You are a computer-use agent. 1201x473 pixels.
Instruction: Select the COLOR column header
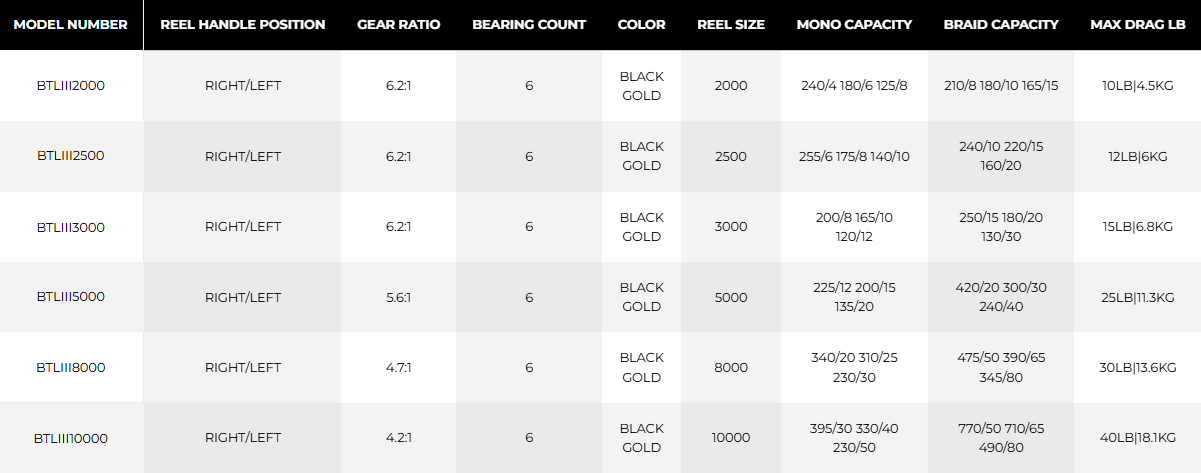(x=641, y=25)
